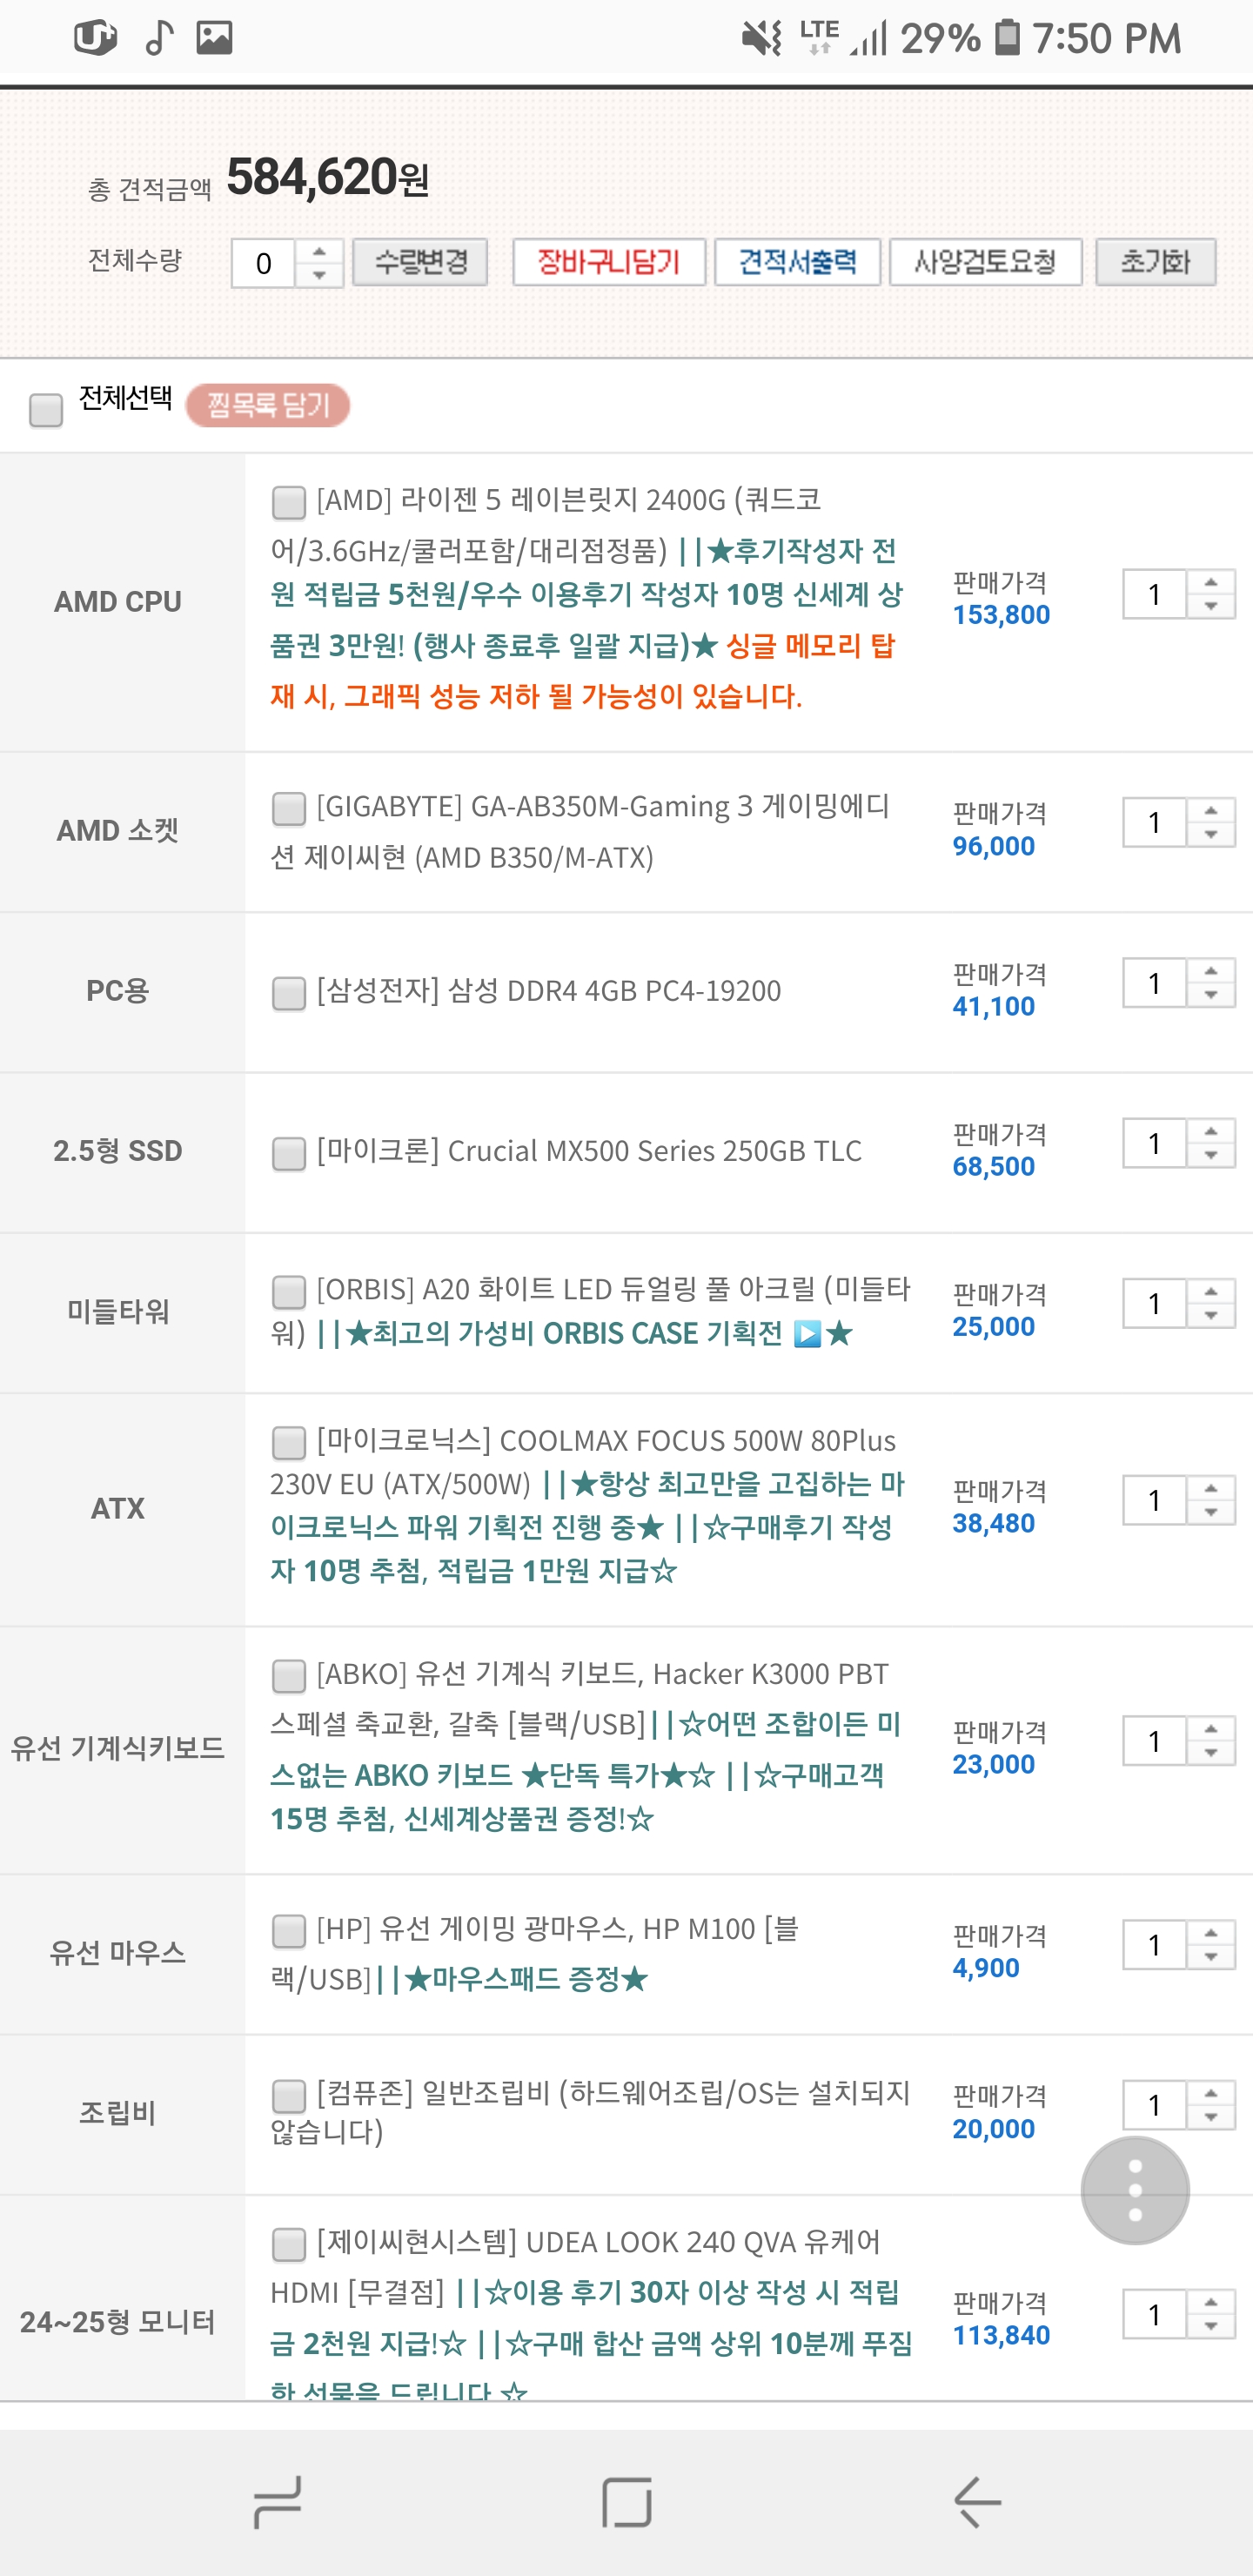Tap the Android home square icon
Viewport: 1253px width, 2576px height.
point(627,2502)
